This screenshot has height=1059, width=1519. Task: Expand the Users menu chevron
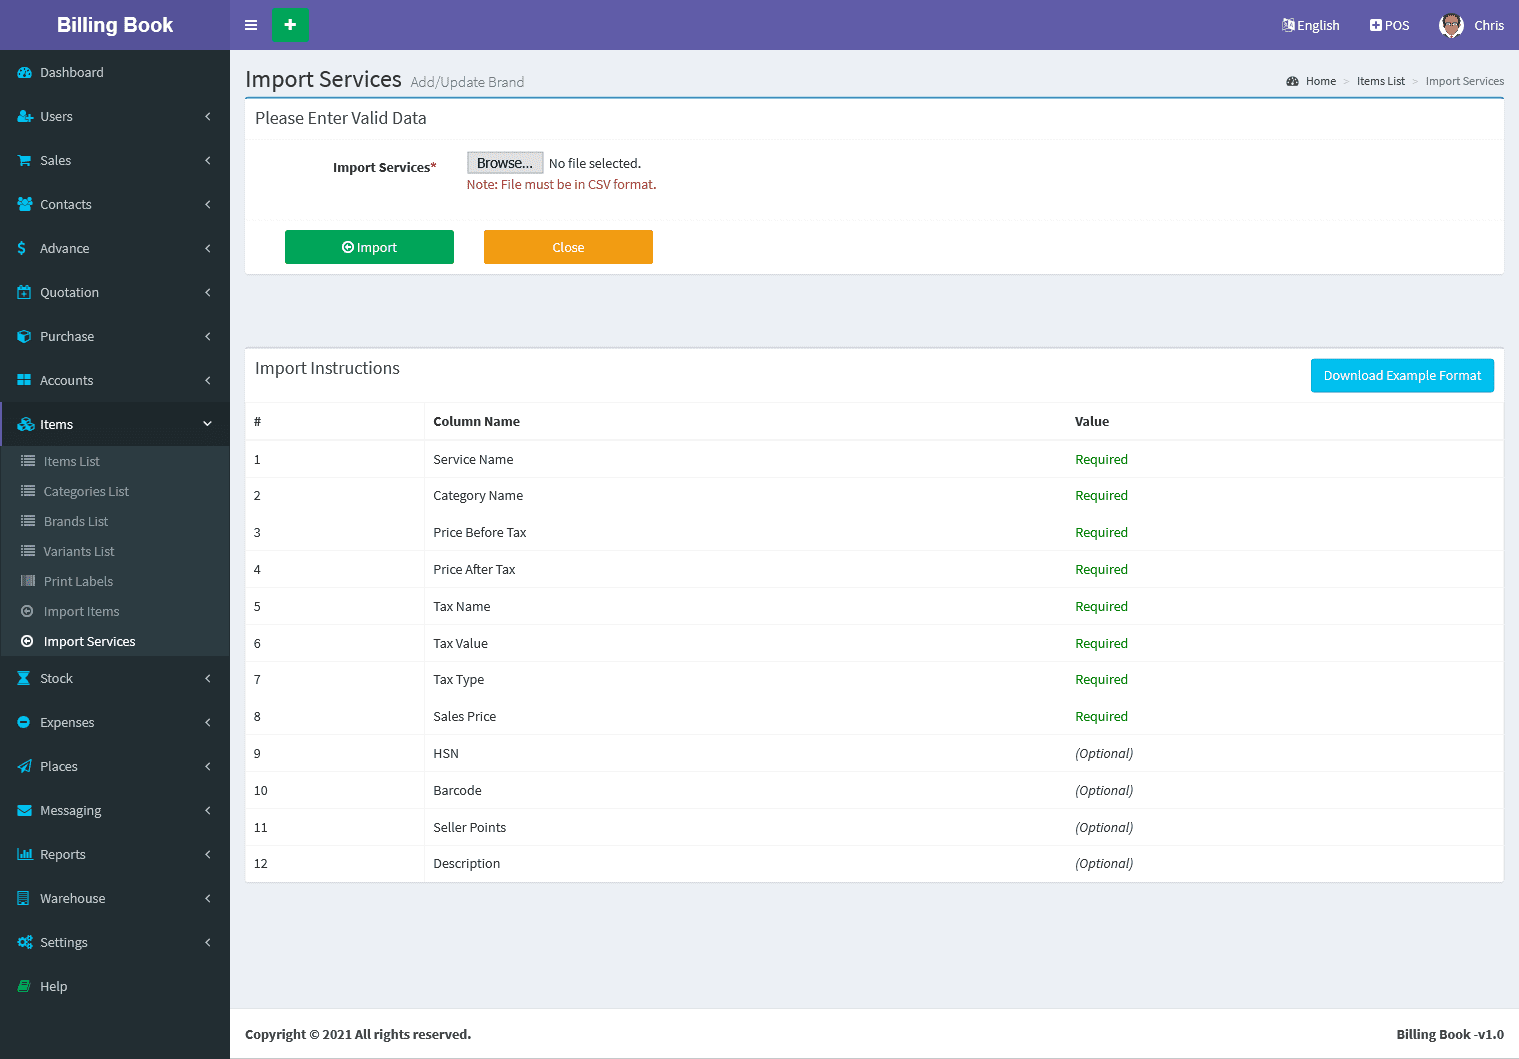click(208, 117)
